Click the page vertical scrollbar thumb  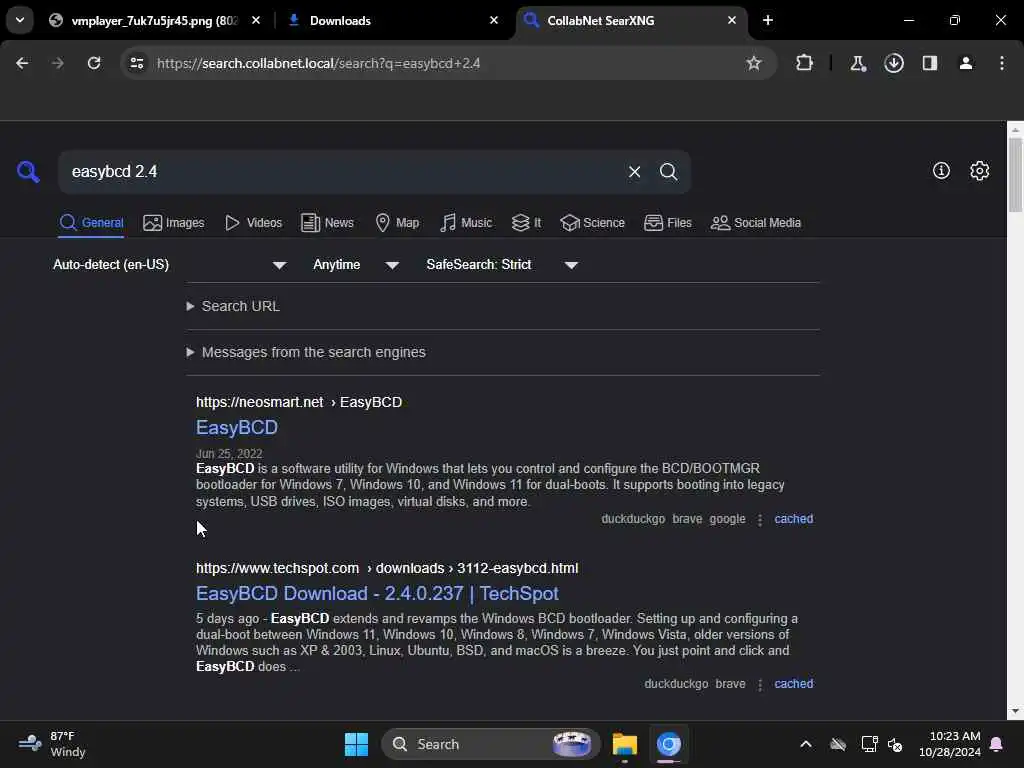click(1015, 175)
